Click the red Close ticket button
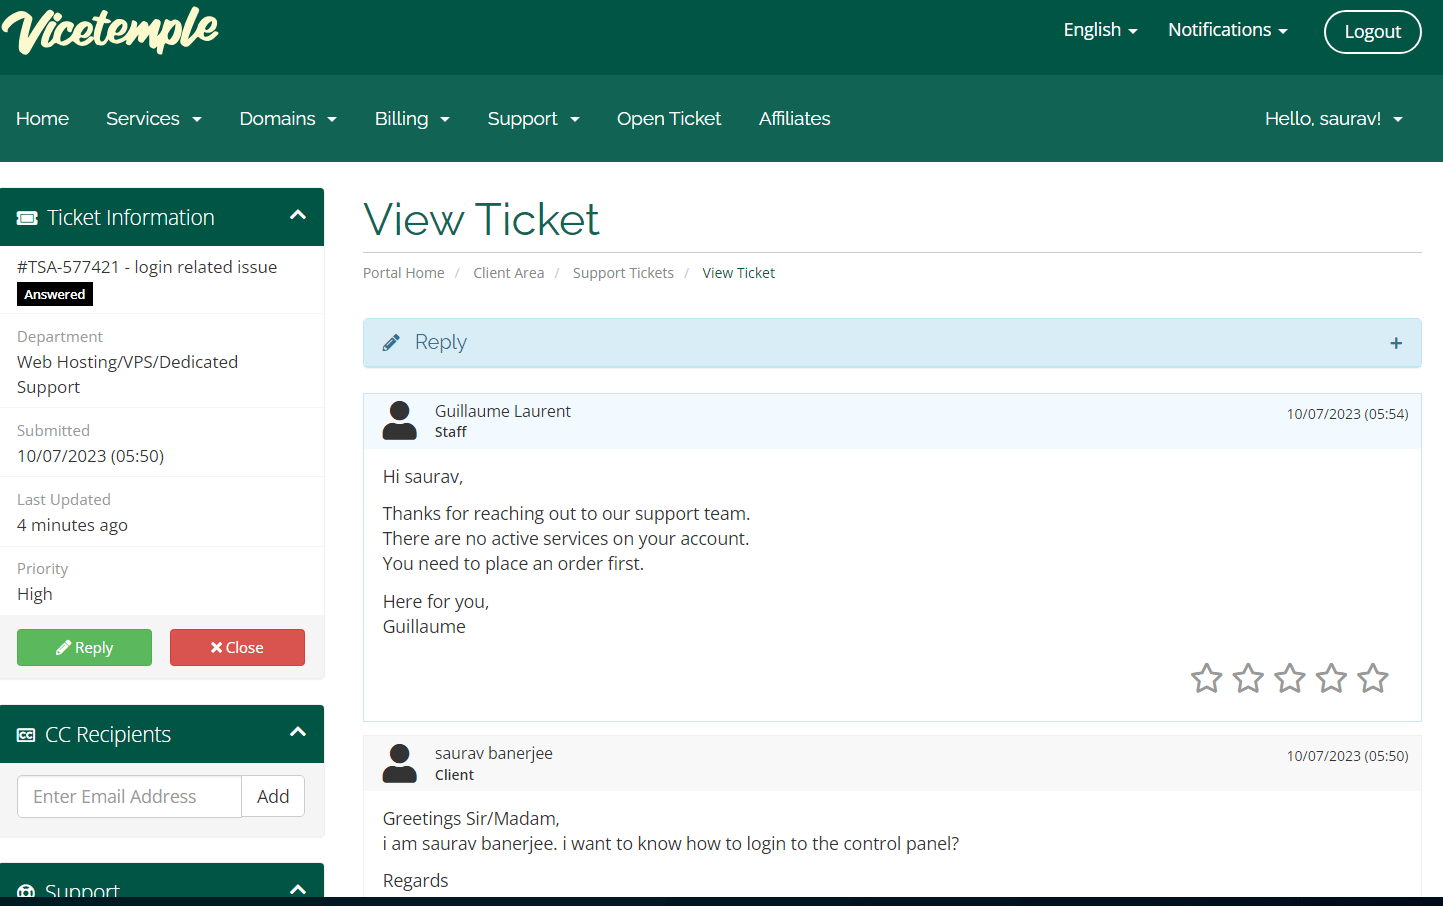Screen dimensions: 1443x906 click(237, 647)
